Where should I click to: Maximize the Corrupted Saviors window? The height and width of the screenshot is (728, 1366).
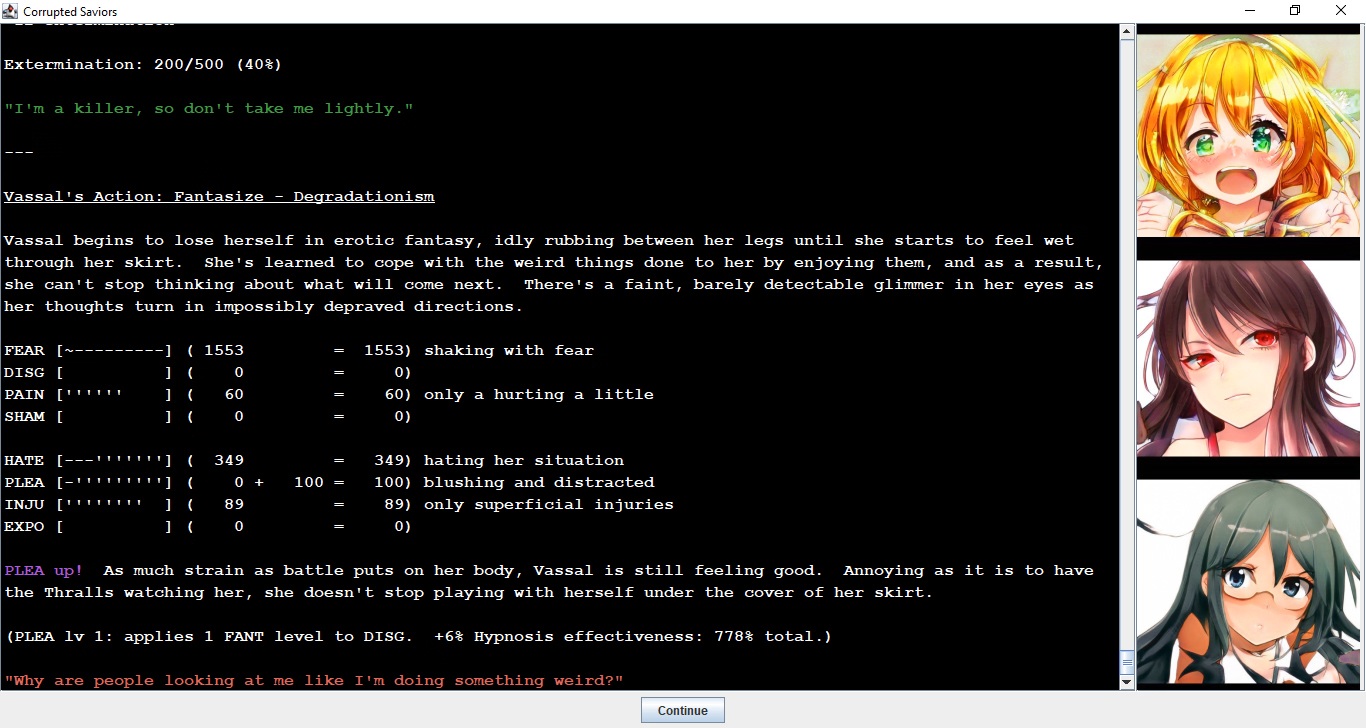click(x=1295, y=11)
